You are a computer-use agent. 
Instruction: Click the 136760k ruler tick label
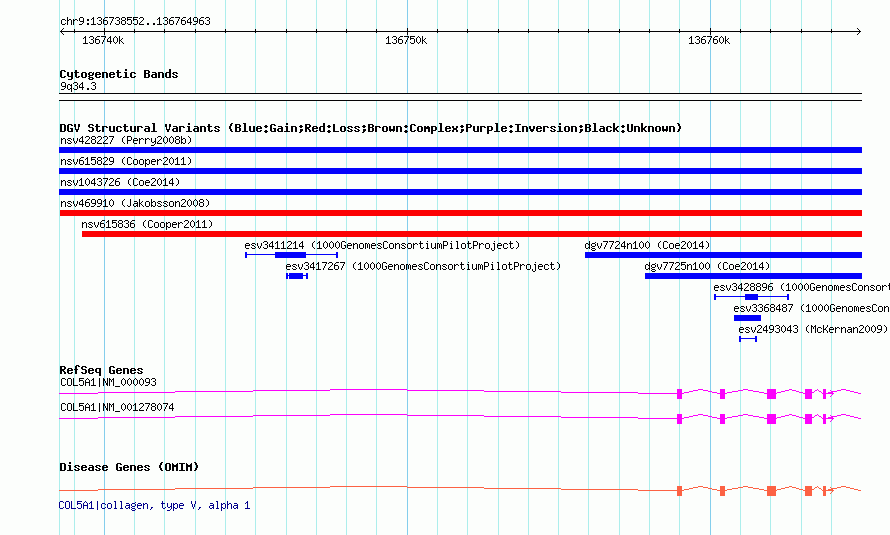[x=709, y=40]
